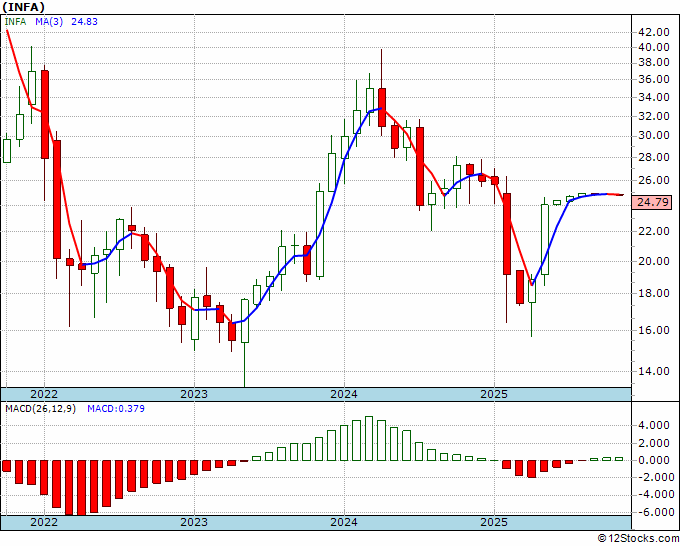The width and height of the screenshot is (680, 546).
Task: Click the 4.000 MACD axis label
Action: [656, 425]
